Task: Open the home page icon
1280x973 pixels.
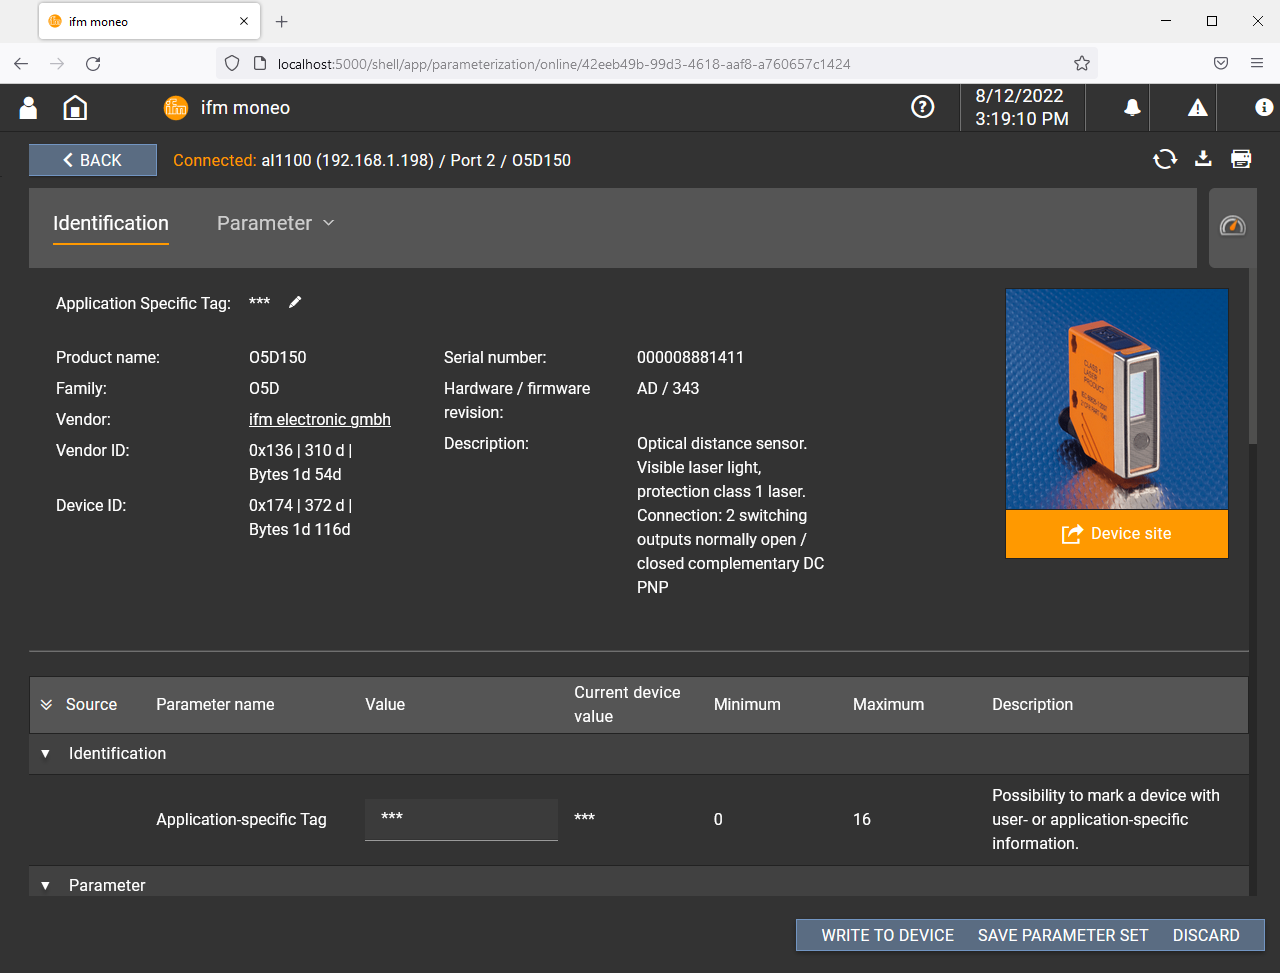Action: 75,108
